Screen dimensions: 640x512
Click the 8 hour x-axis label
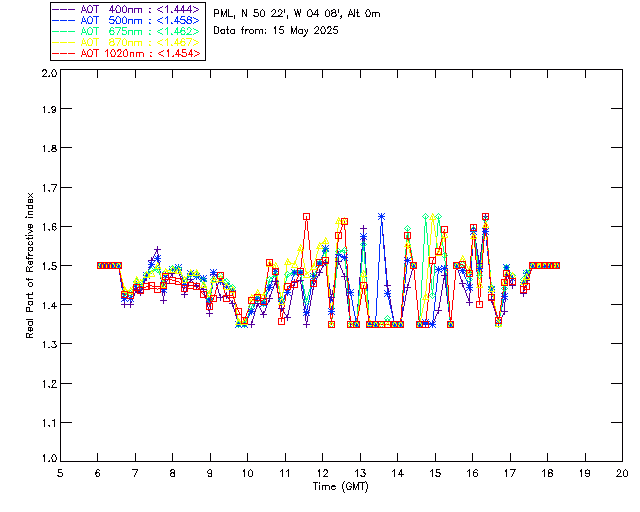pos(173,473)
